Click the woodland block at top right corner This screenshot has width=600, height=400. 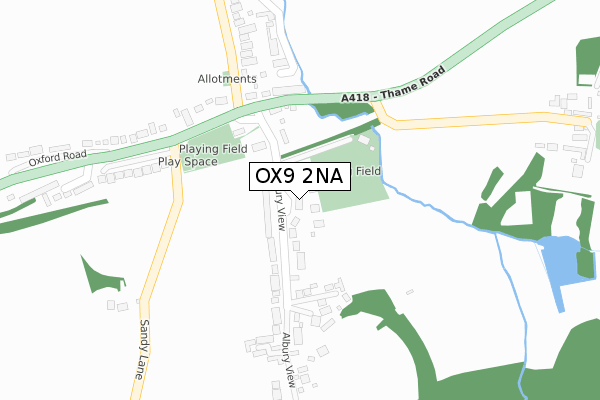click(587, 61)
